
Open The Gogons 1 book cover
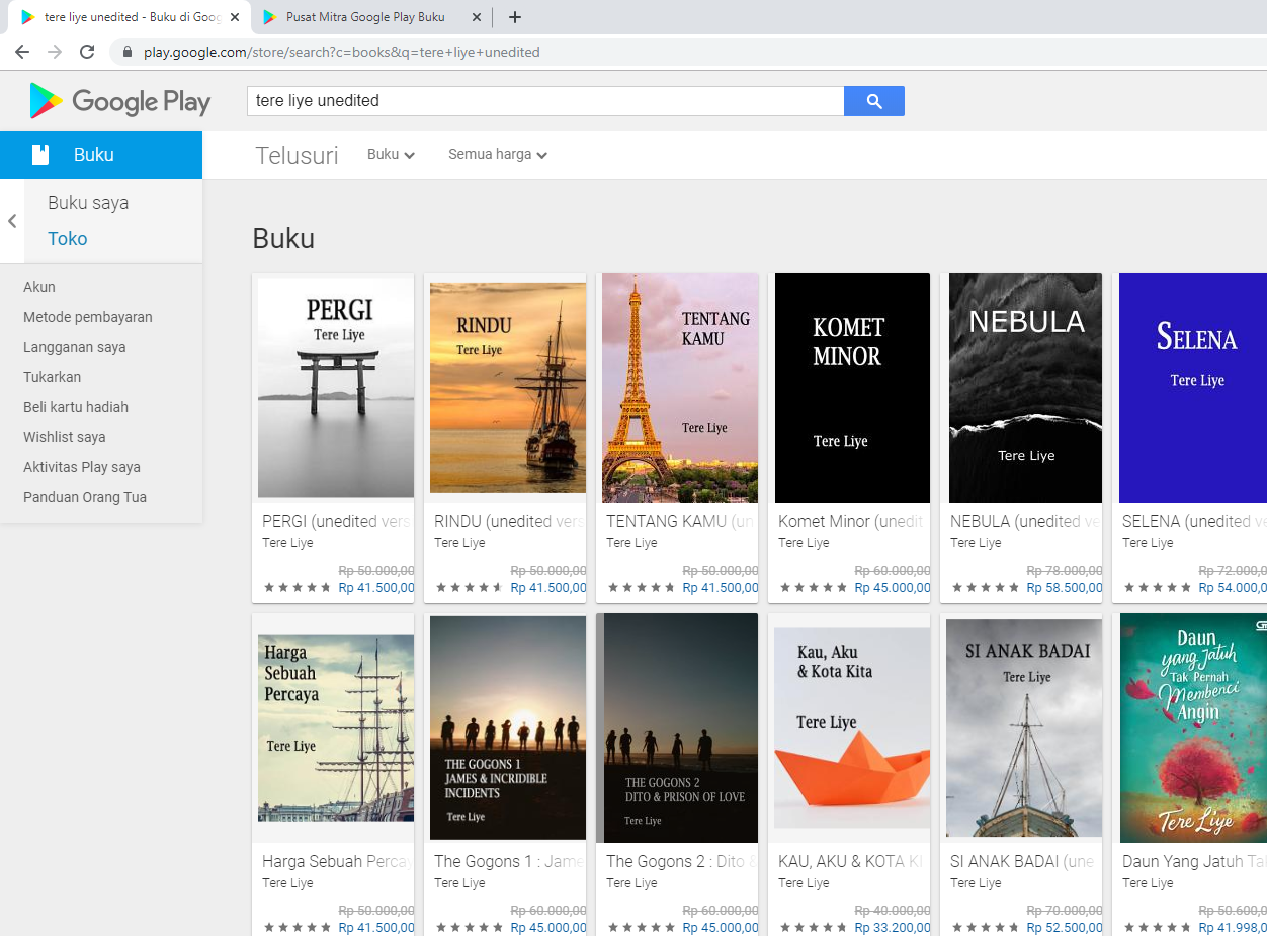(508, 728)
